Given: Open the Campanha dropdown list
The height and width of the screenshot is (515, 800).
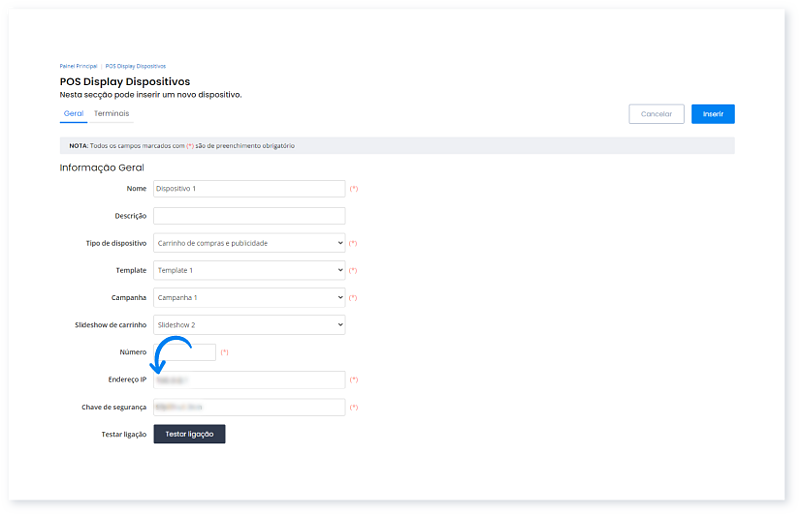Looking at the screenshot, I should click(249, 298).
